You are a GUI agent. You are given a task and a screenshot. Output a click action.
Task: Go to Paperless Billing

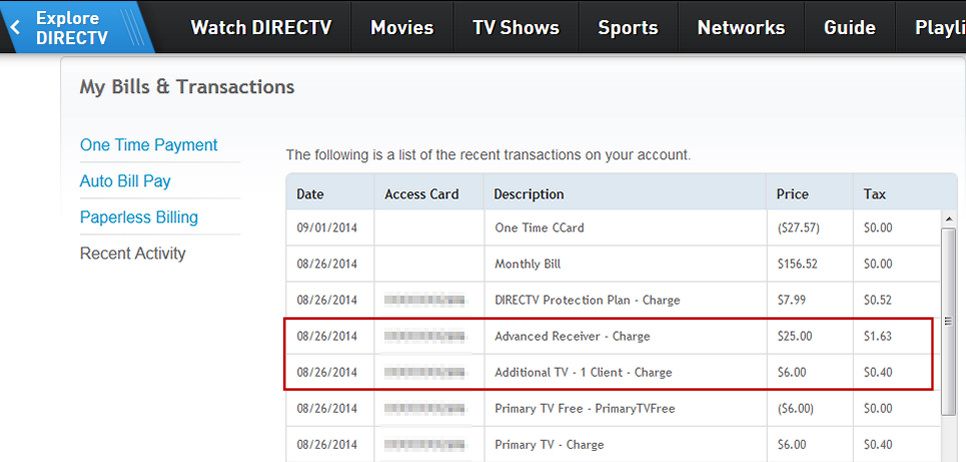pos(139,217)
